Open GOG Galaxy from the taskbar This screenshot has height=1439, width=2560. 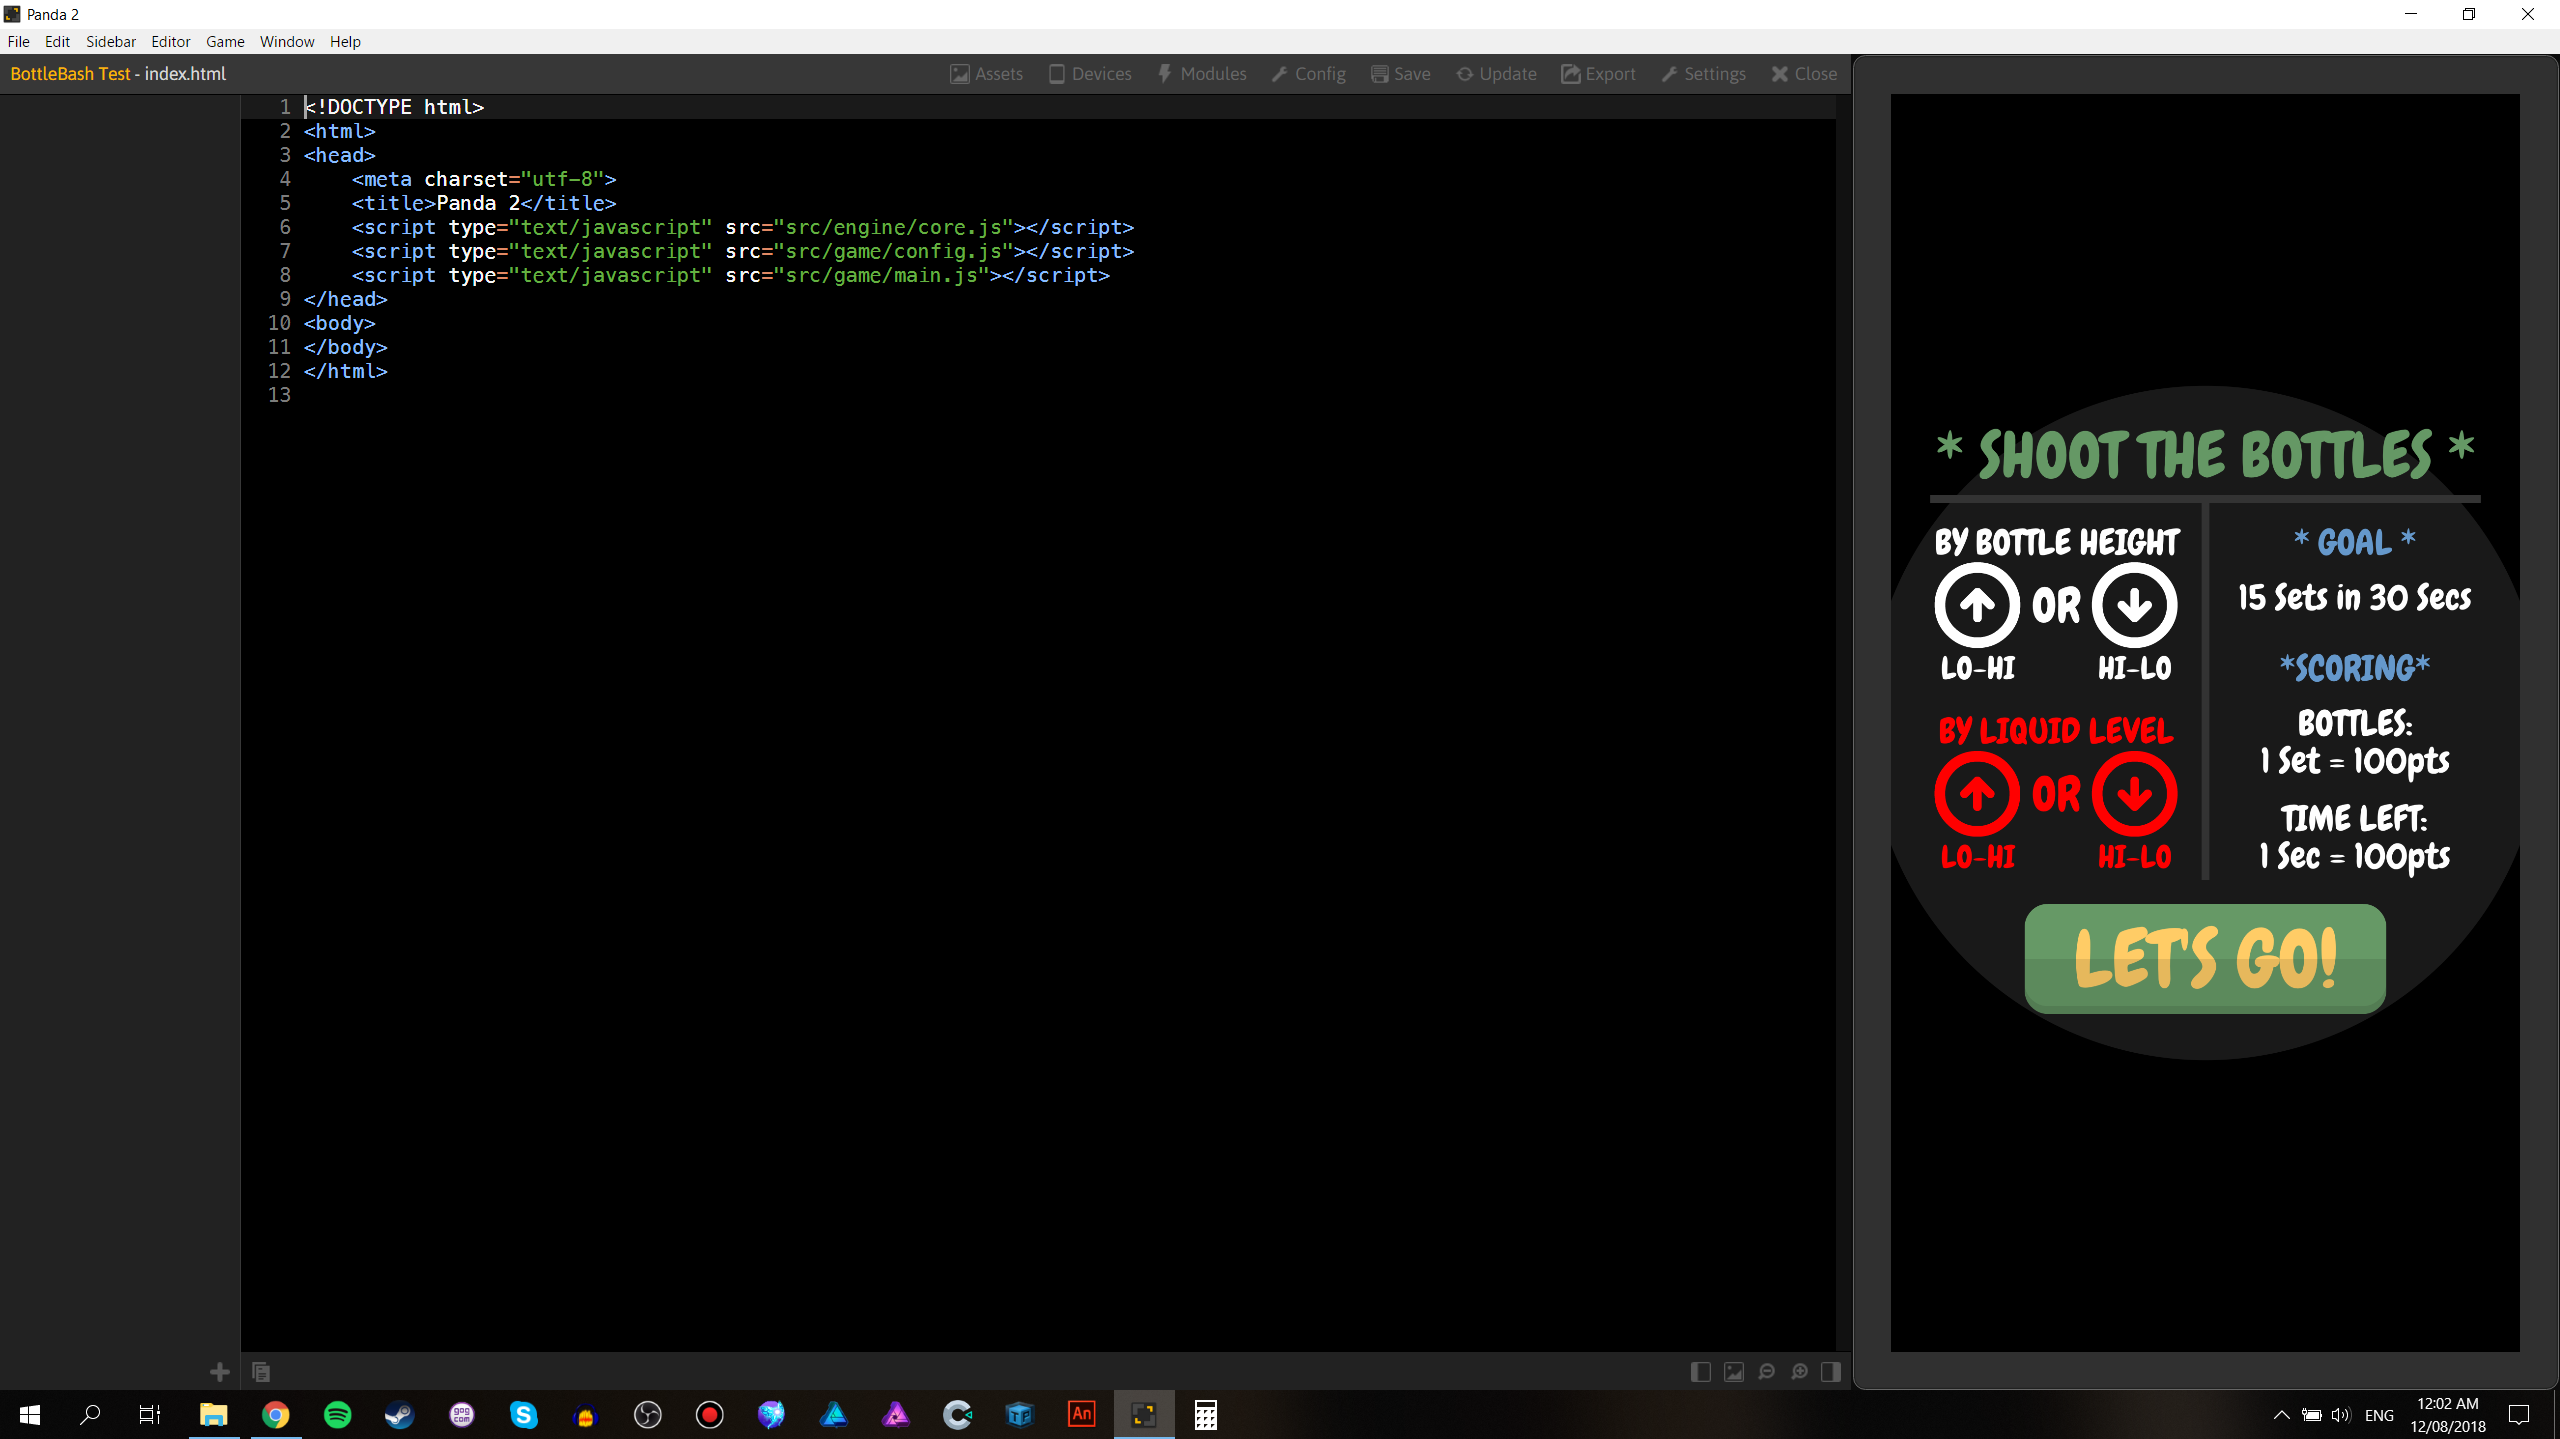pyautogui.click(x=461, y=1415)
